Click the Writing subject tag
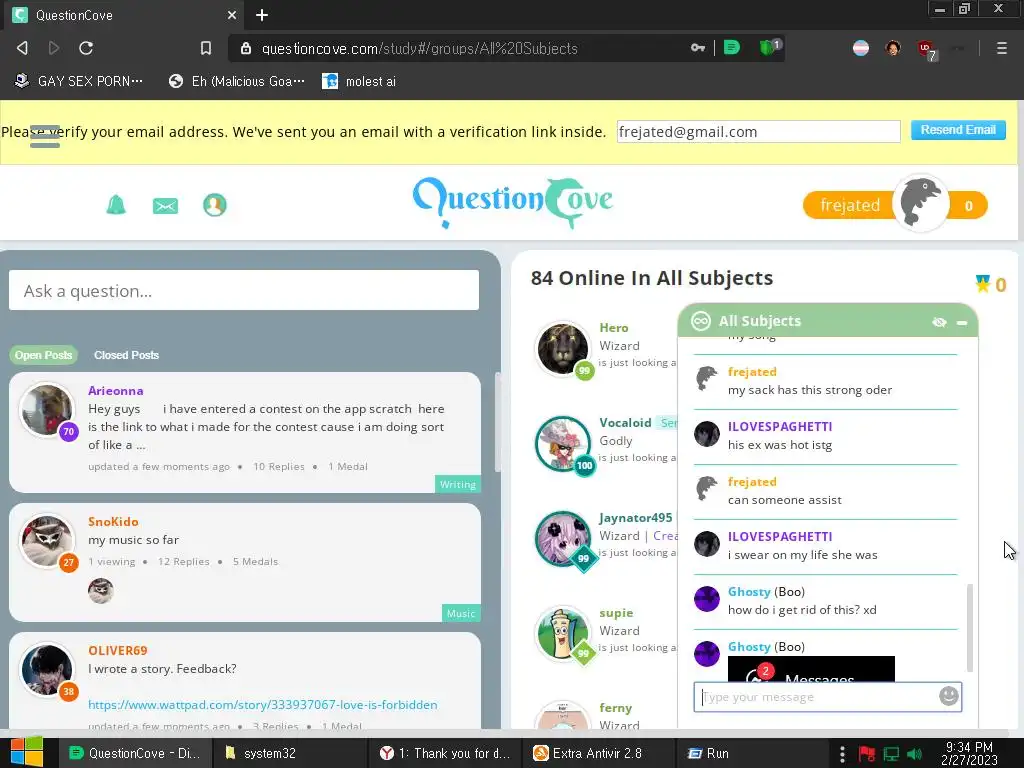This screenshot has width=1024, height=768. 458,484
